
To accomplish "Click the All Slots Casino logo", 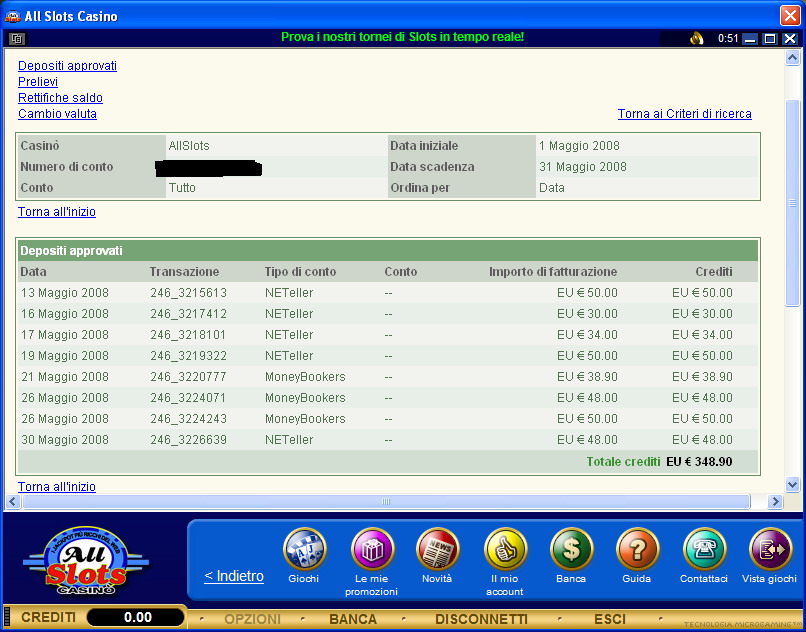I will pos(86,562).
